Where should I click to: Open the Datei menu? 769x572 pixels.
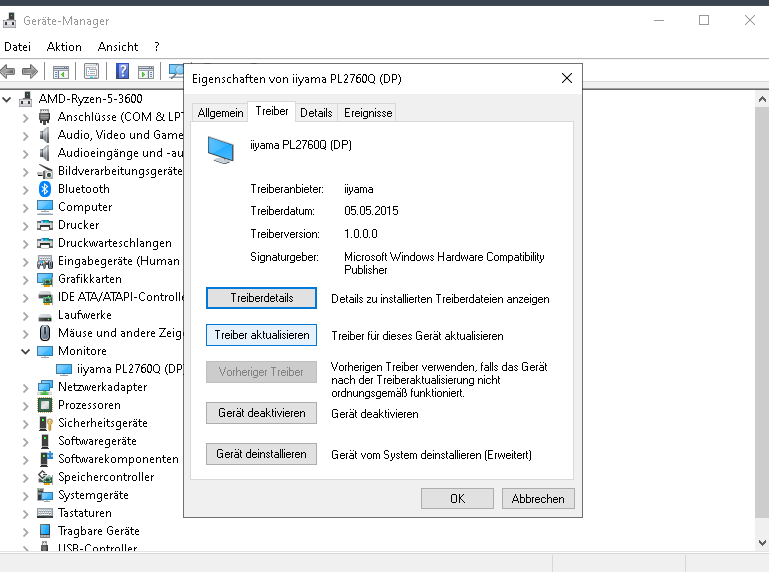[x=17, y=47]
